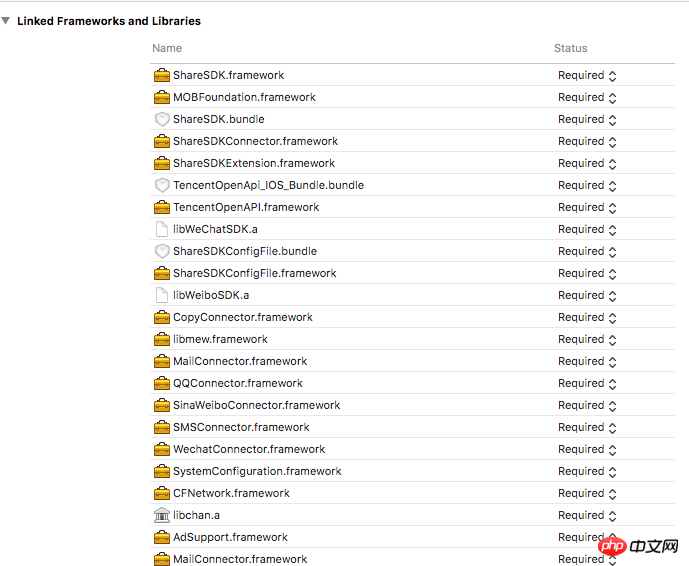Select the MOBFoundation.framework name

click(244, 97)
